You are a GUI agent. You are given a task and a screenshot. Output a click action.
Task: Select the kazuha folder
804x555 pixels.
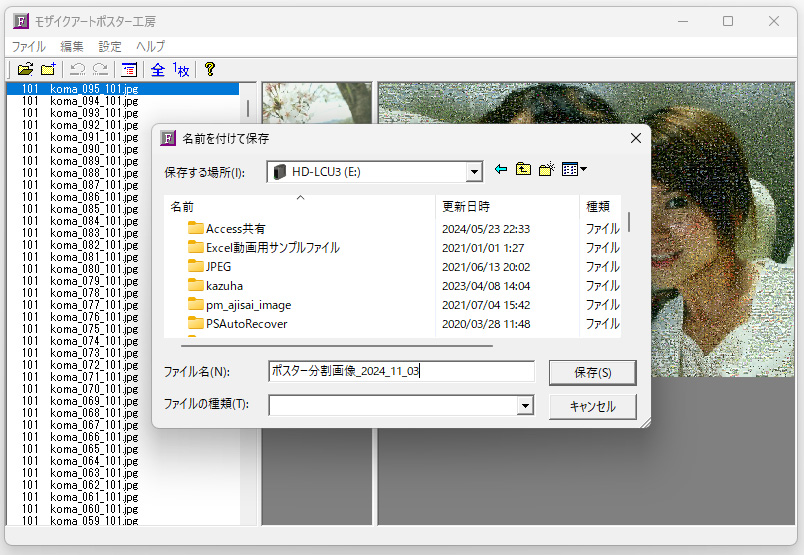click(215, 286)
